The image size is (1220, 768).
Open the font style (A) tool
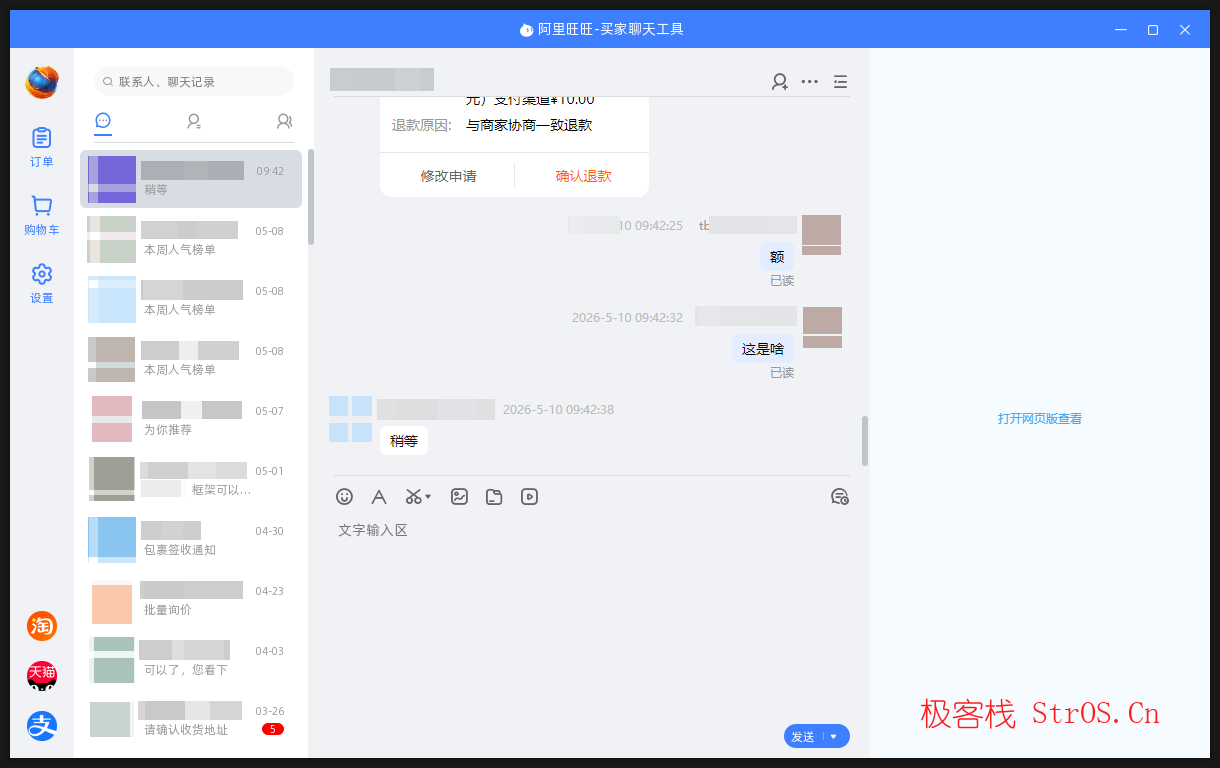coord(379,496)
